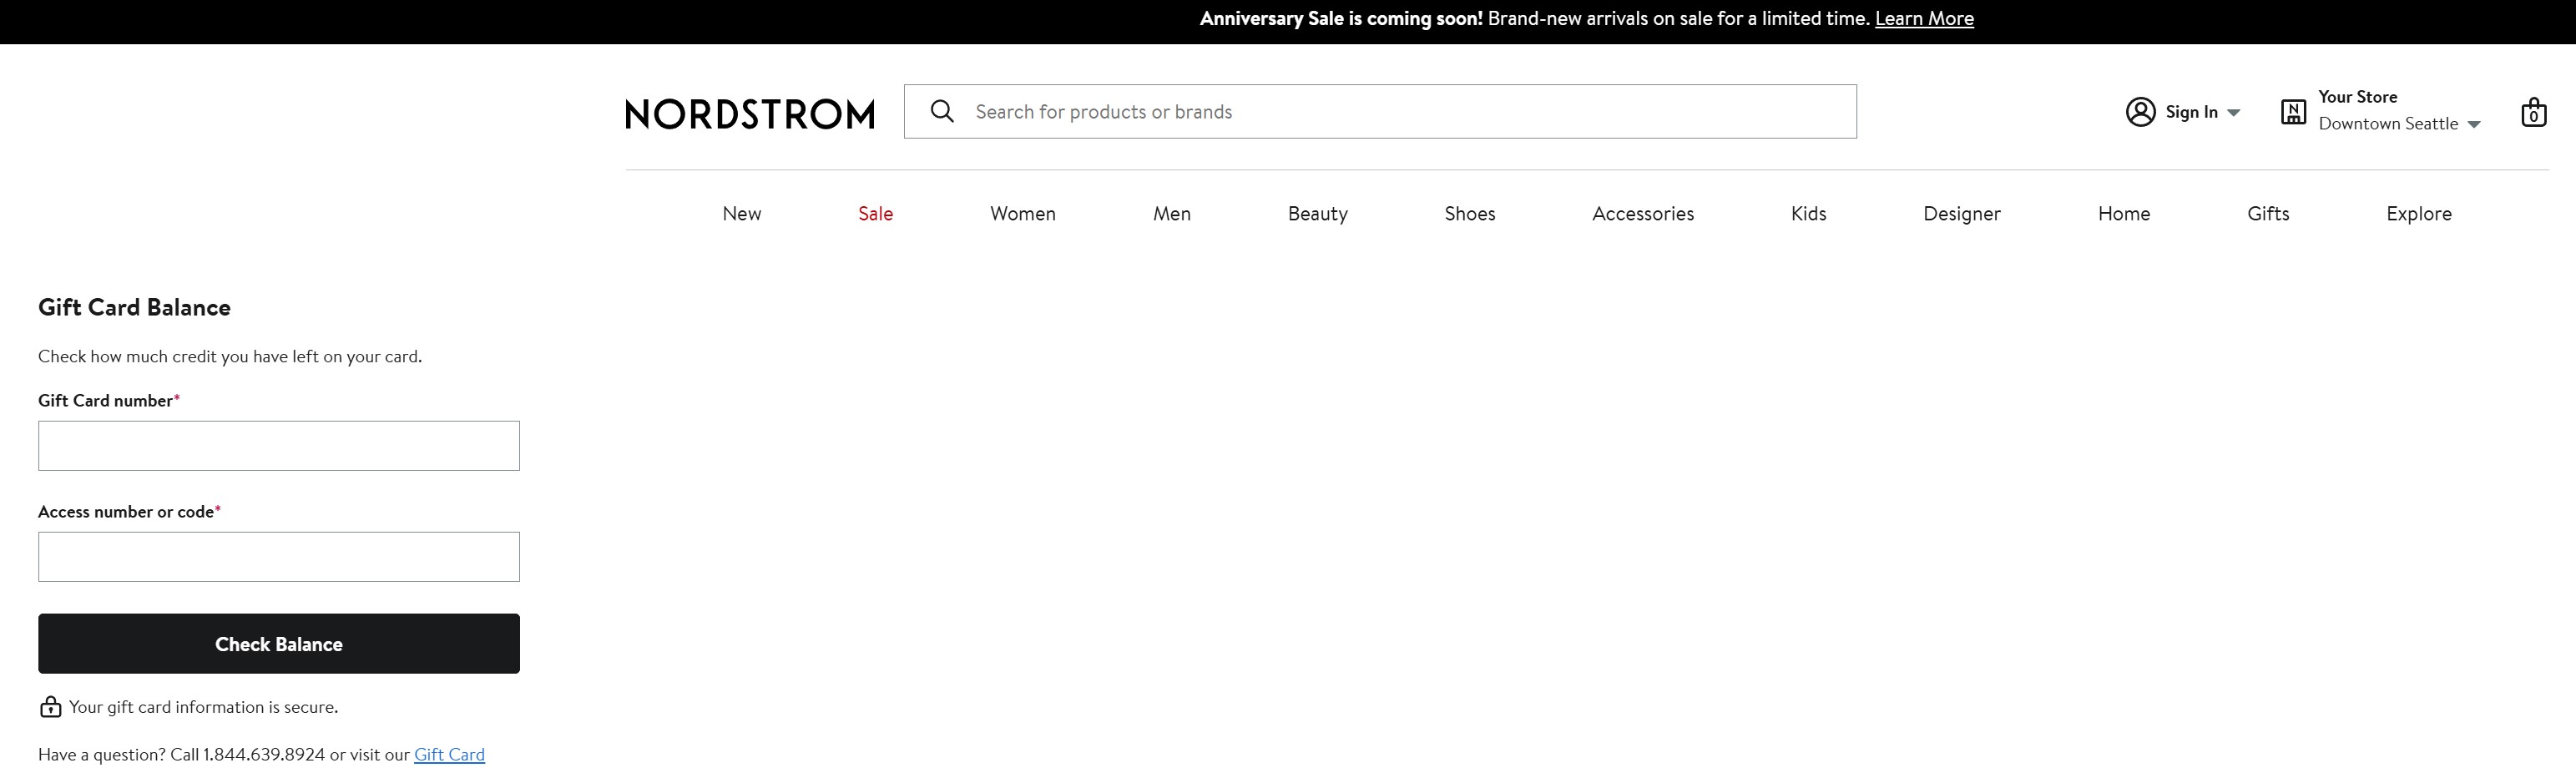Open the Men menu

coord(1172,213)
